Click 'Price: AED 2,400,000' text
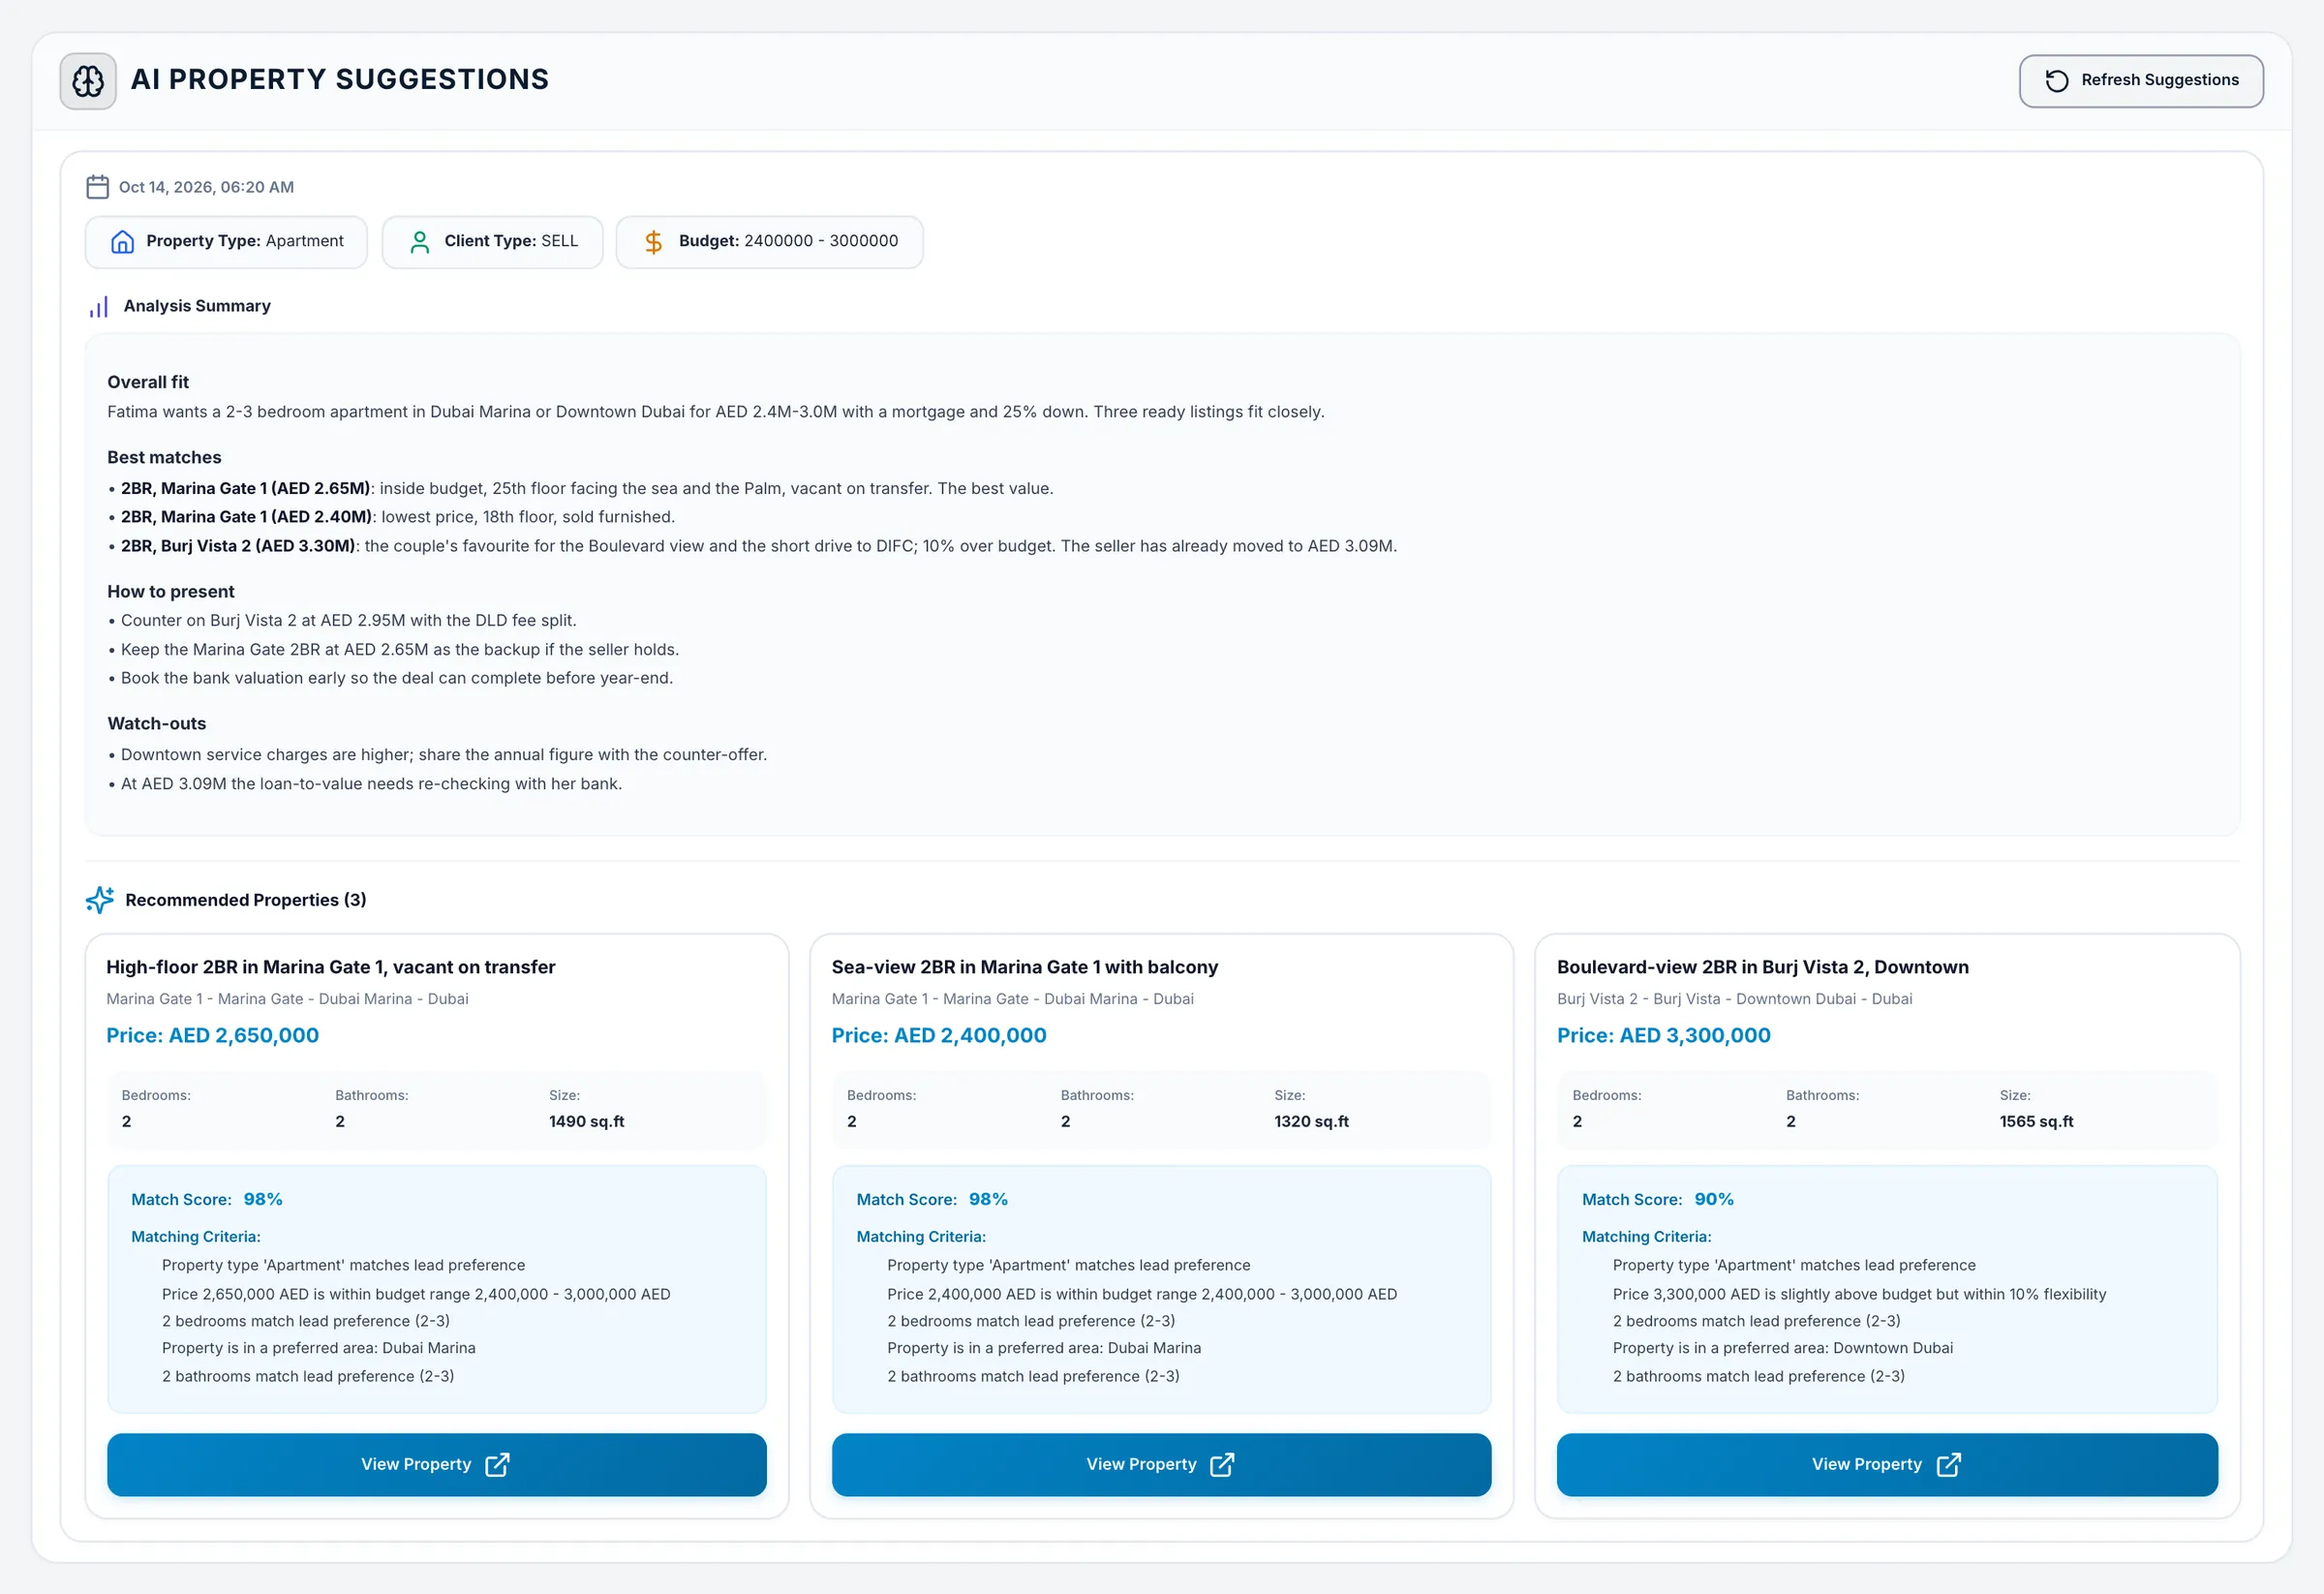This screenshot has width=2324, height=1594. coord(939,1036)
